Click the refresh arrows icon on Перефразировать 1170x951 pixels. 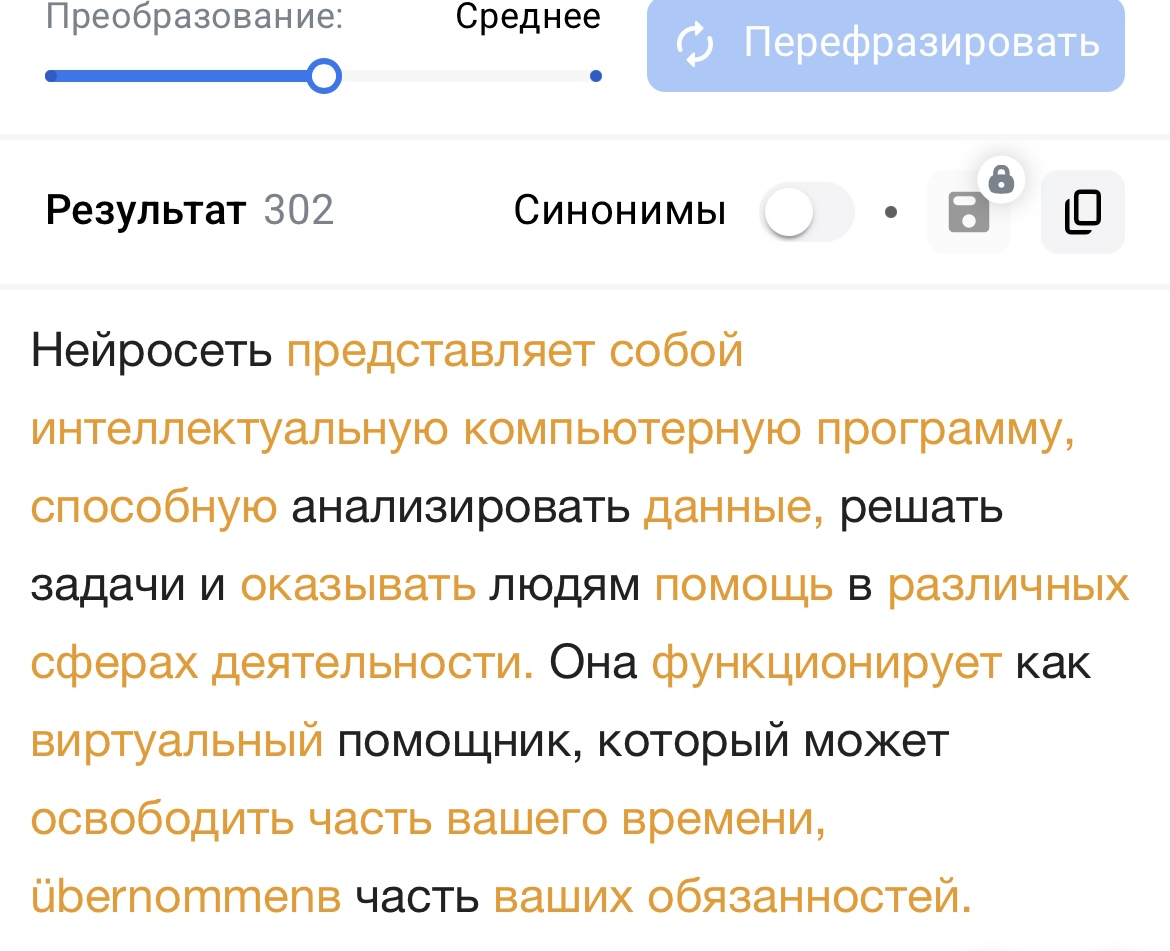[x=695, y=43]
